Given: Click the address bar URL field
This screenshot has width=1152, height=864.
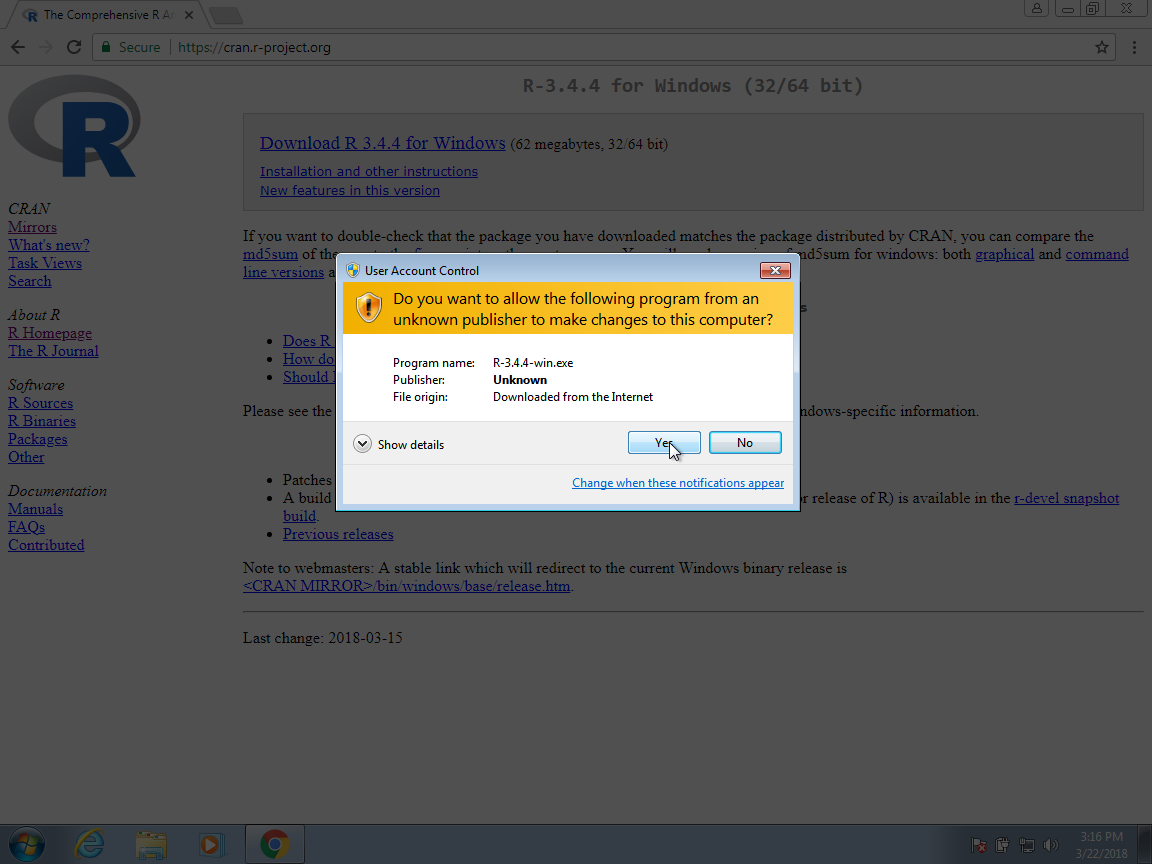Looking at the screenshot, I should coord(600,47).
